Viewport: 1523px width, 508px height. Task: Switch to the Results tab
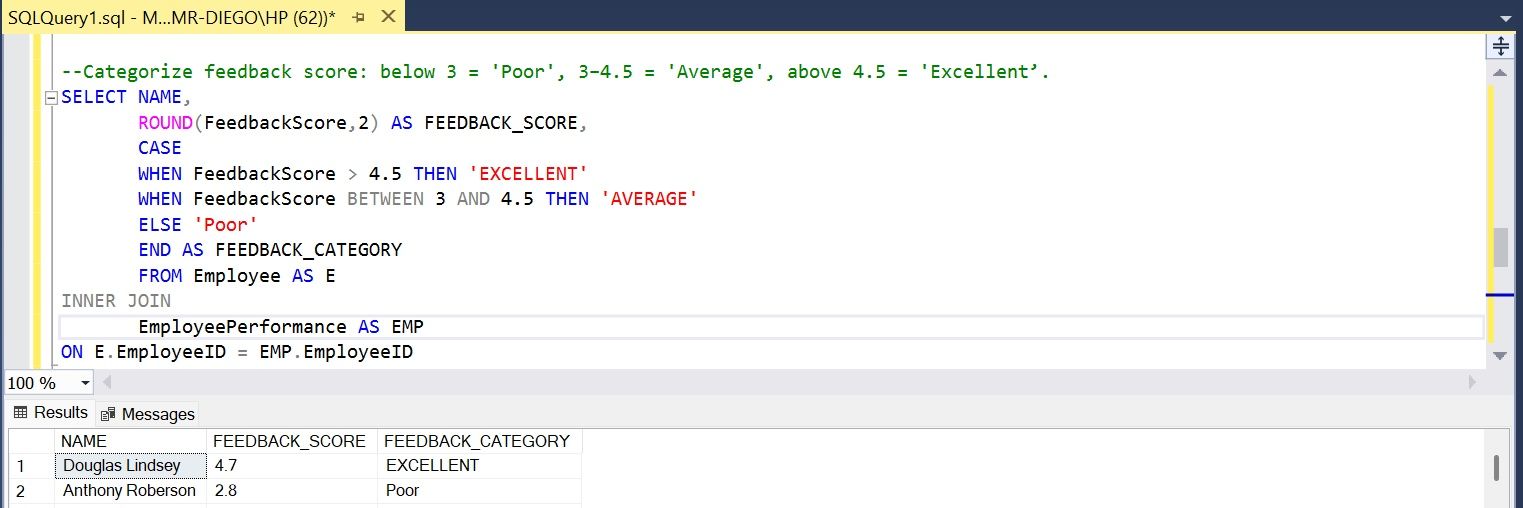[51, 412]
